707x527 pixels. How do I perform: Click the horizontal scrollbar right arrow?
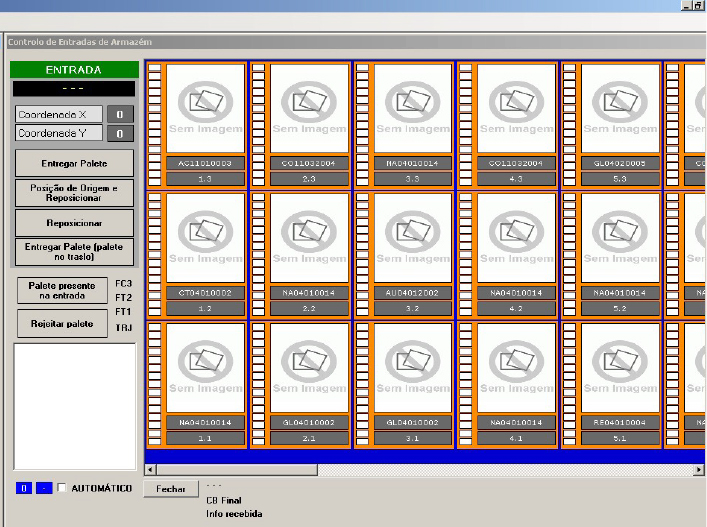pyautogui.click(x=700, y=470)
